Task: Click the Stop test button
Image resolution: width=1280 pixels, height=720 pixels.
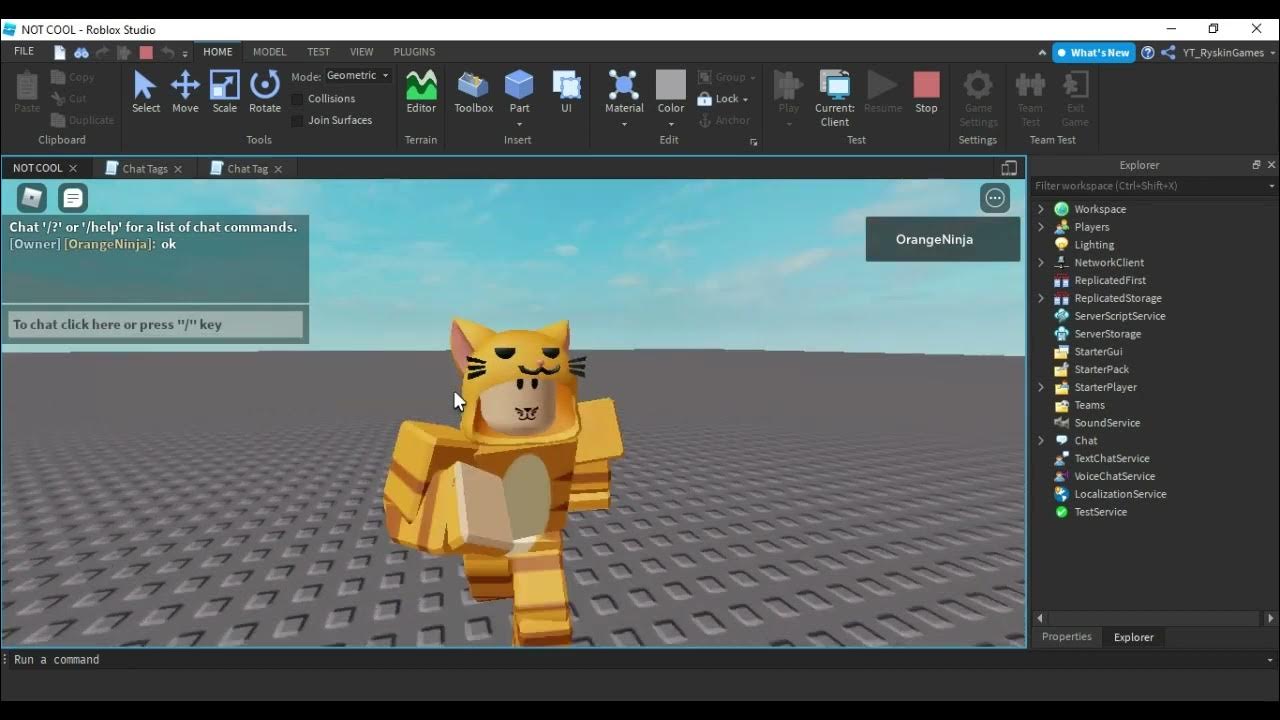Action: [926, 92]
